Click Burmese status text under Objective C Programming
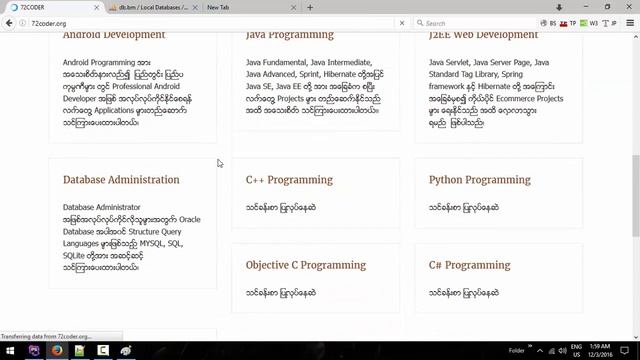The height and width of the screenshot is (360, 640). click(x=280, y=293)
